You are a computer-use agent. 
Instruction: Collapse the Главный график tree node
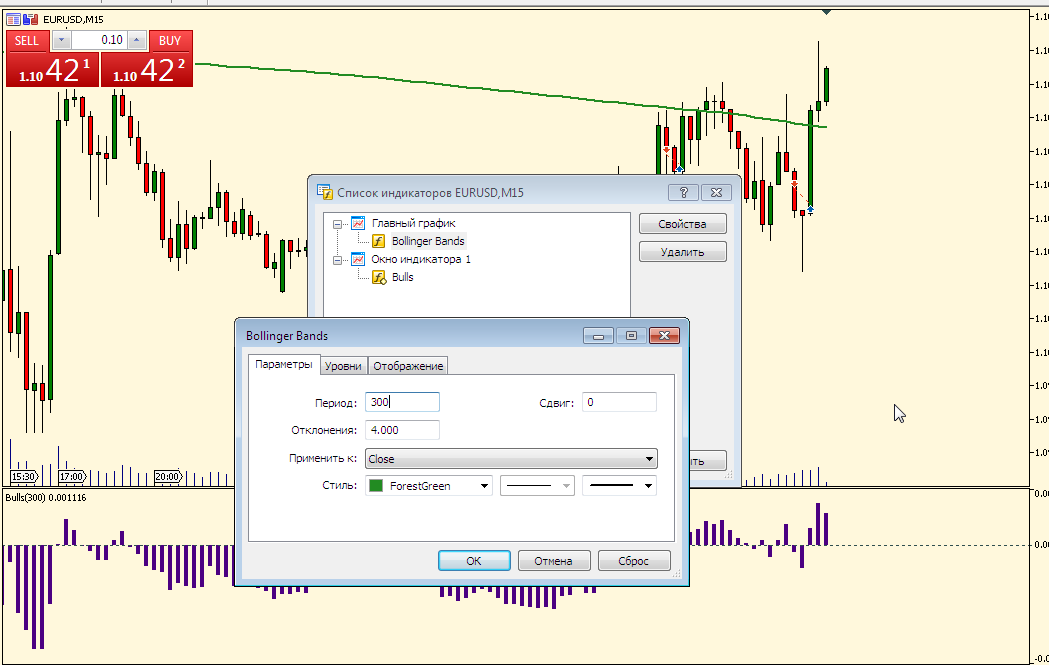338,224
